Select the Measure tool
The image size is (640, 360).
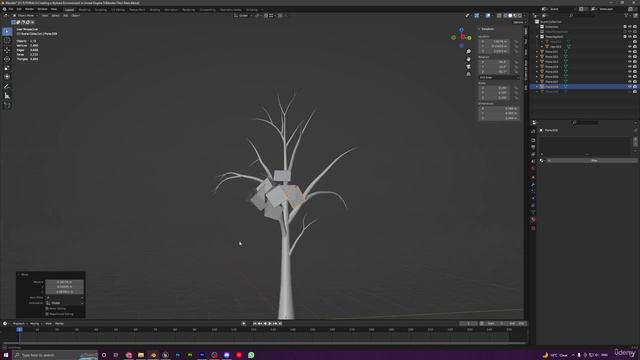[7, 96]
